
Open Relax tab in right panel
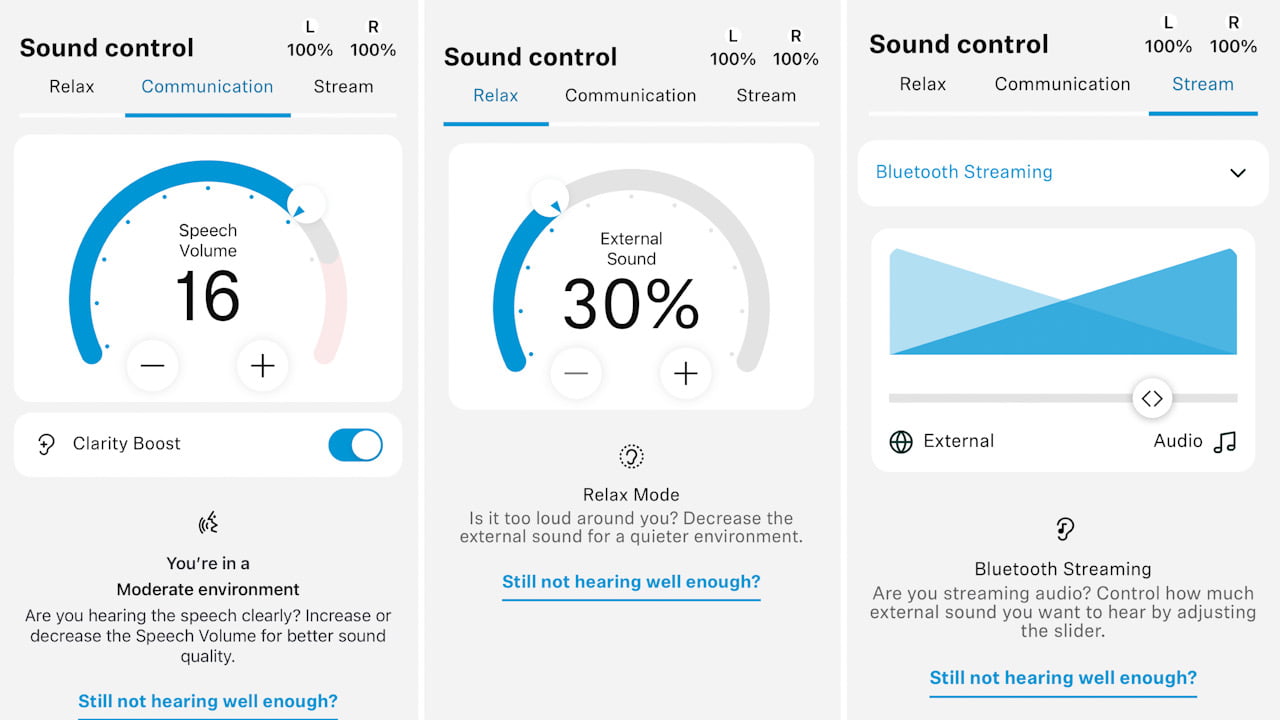click(922, 84)
